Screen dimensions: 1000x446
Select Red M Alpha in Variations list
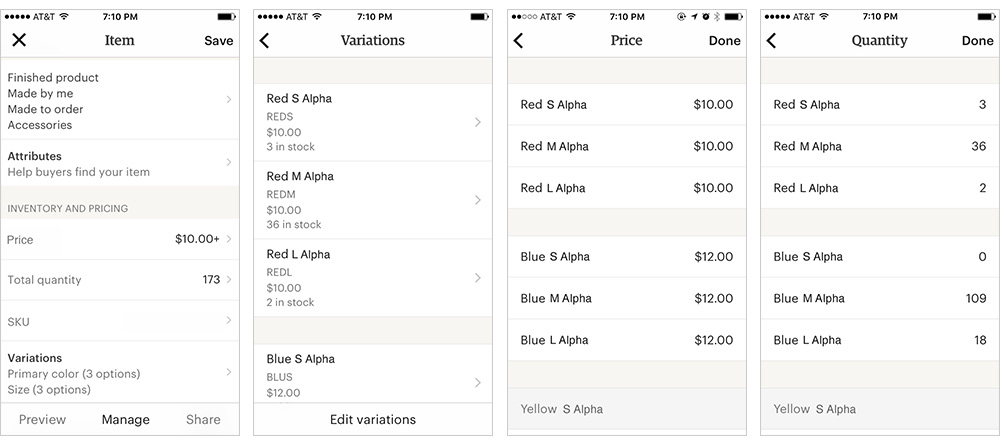pos(300,177)
